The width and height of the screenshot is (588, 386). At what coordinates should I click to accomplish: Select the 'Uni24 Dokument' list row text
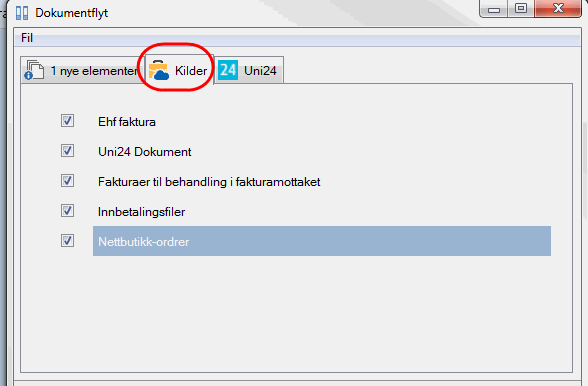[145, 152]
